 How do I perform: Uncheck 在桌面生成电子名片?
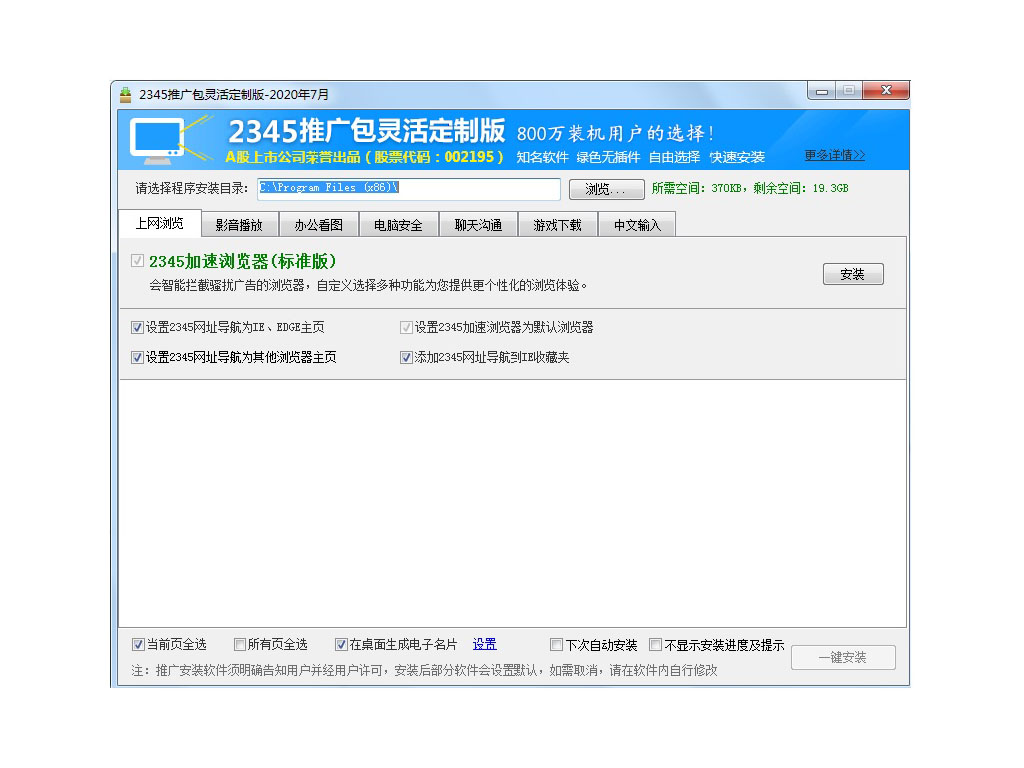[x=341, y=645]
